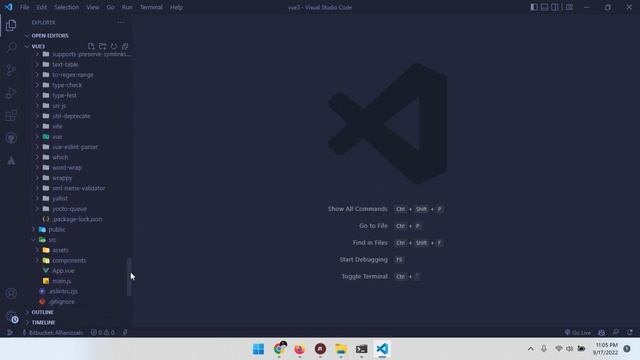Open the terminal app from taskbar

(x=361, y=349)
